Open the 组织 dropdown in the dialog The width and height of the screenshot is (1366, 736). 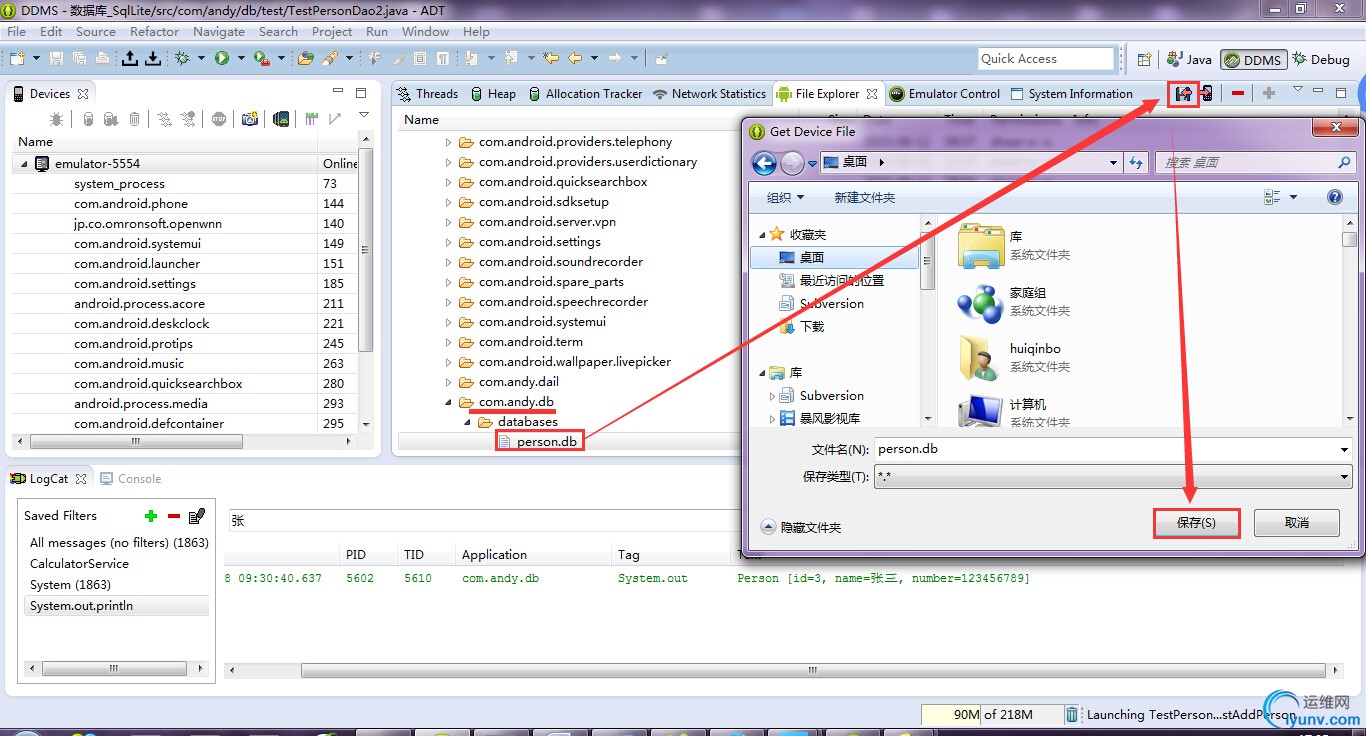click(x=786, y=197)
